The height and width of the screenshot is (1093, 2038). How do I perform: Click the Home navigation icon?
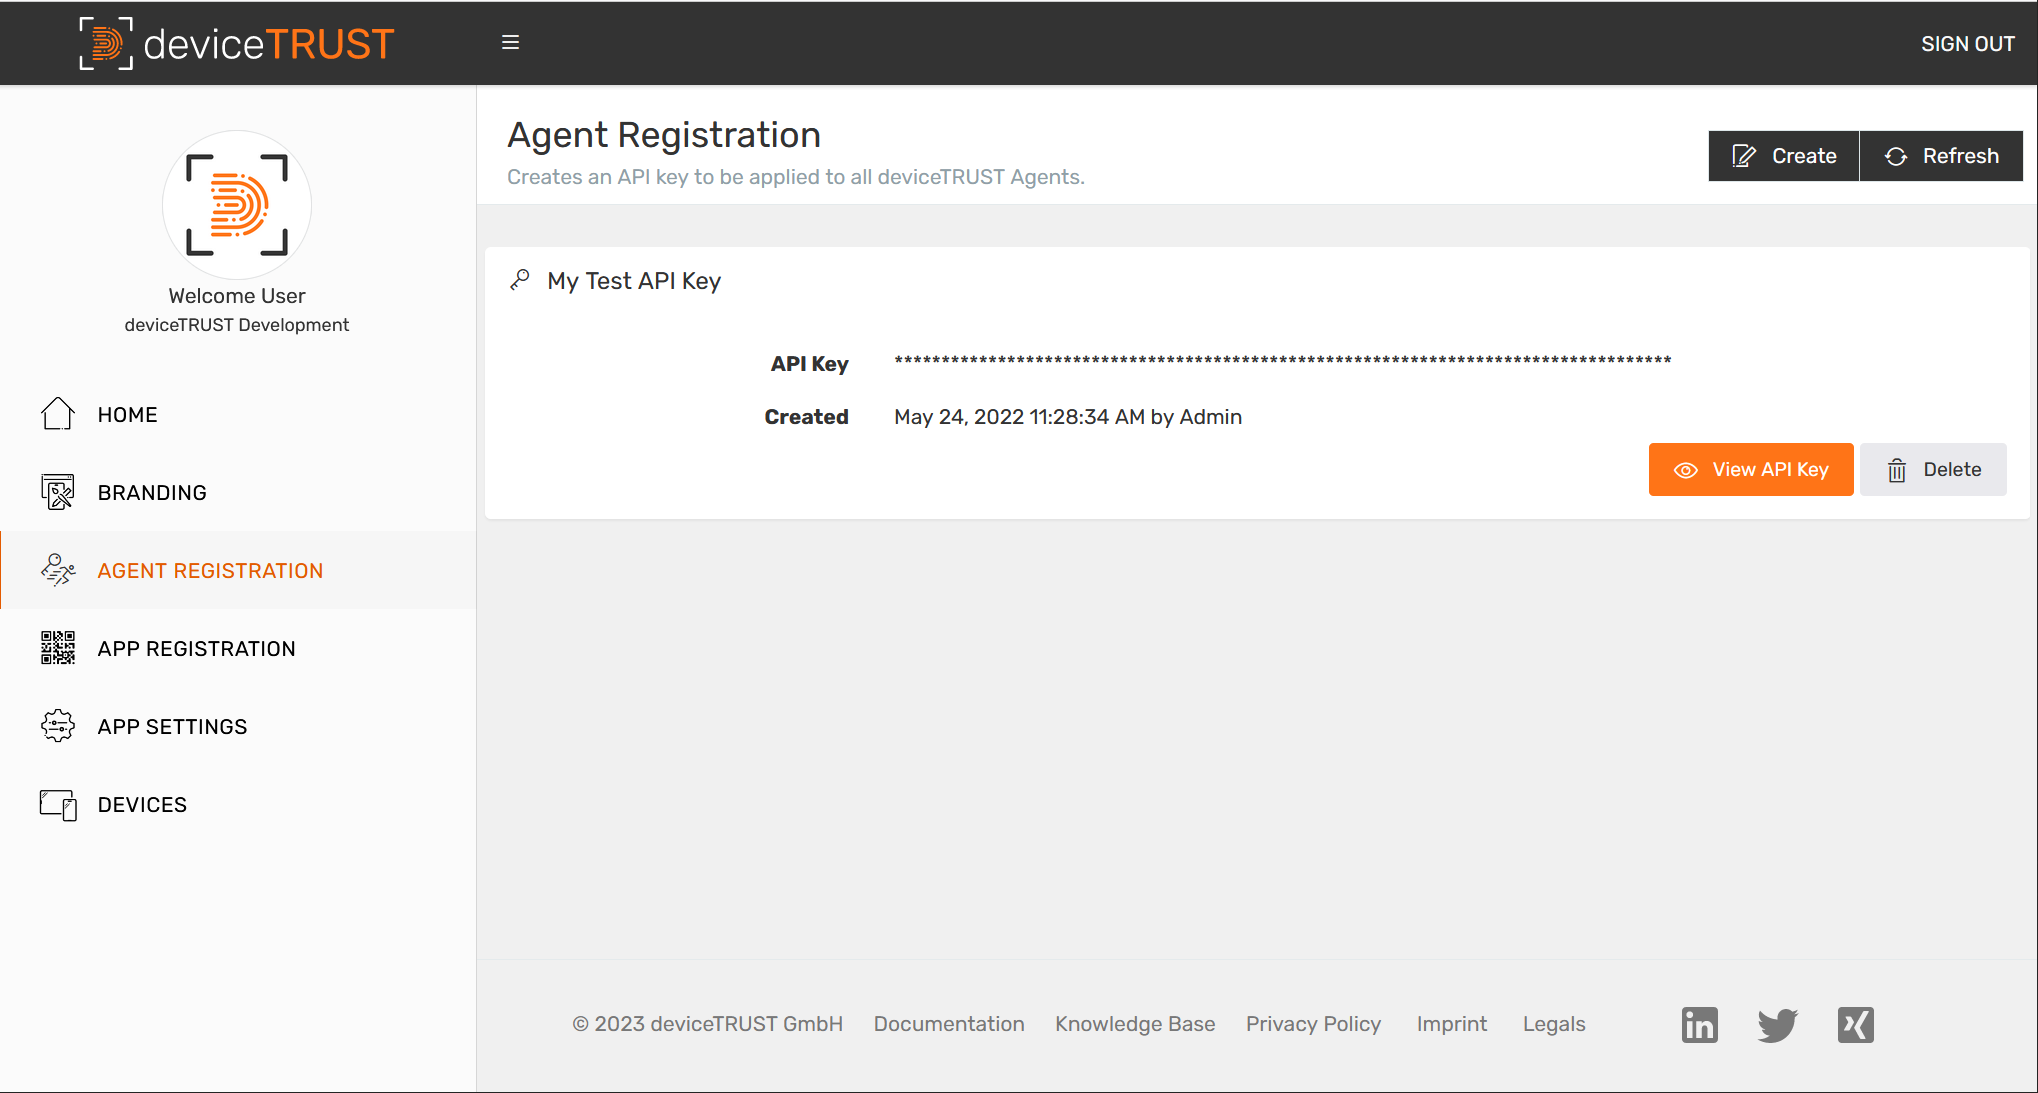(x=55, y=415)
